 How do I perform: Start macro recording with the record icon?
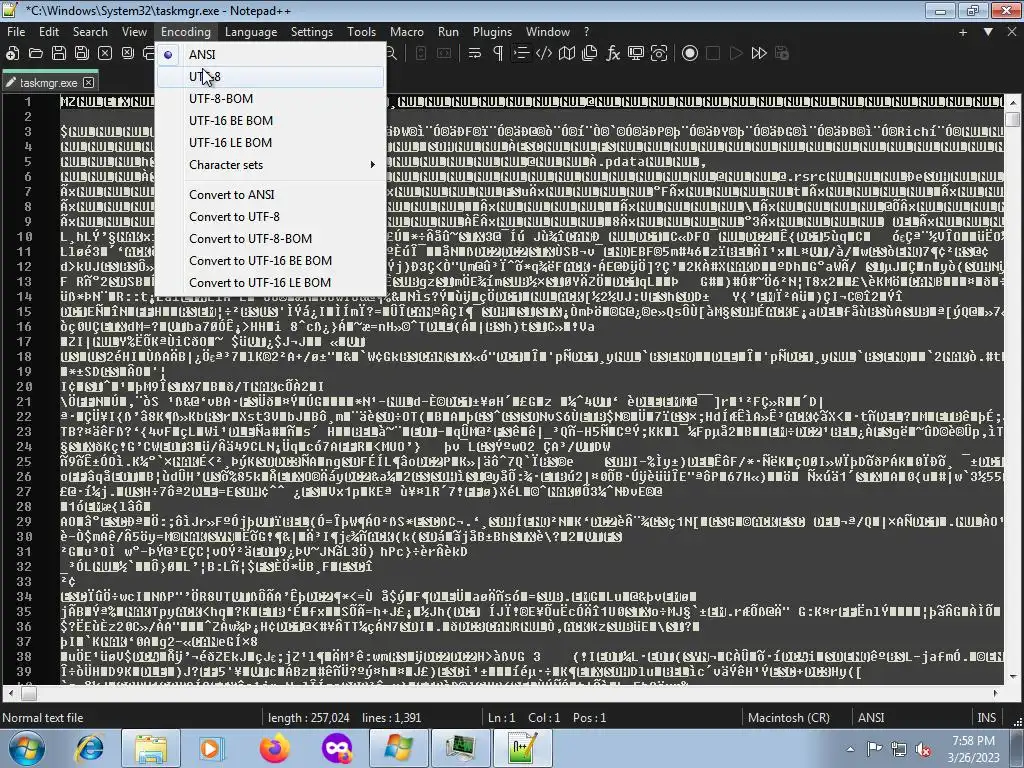[x=690, y=54]
